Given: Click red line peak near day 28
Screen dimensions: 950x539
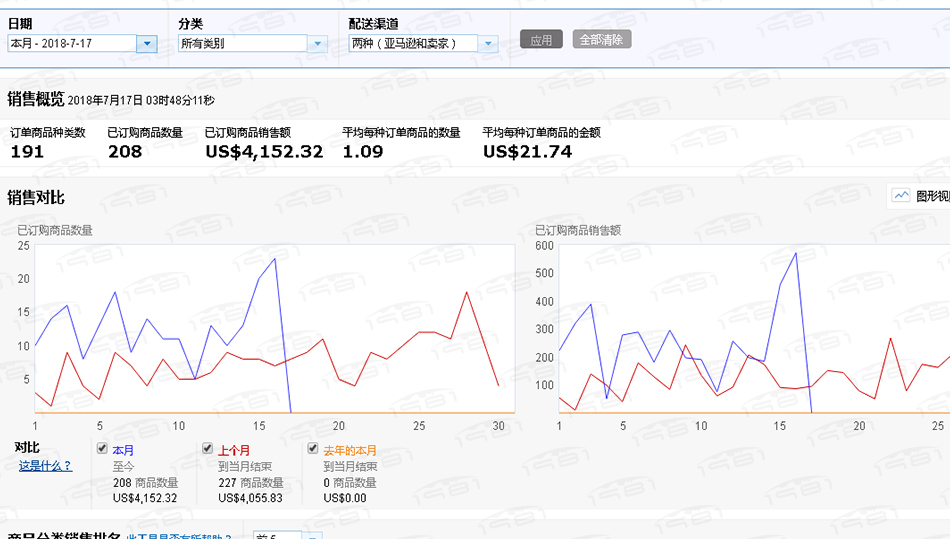Looking at the screenshot, I should pos(467,292).
